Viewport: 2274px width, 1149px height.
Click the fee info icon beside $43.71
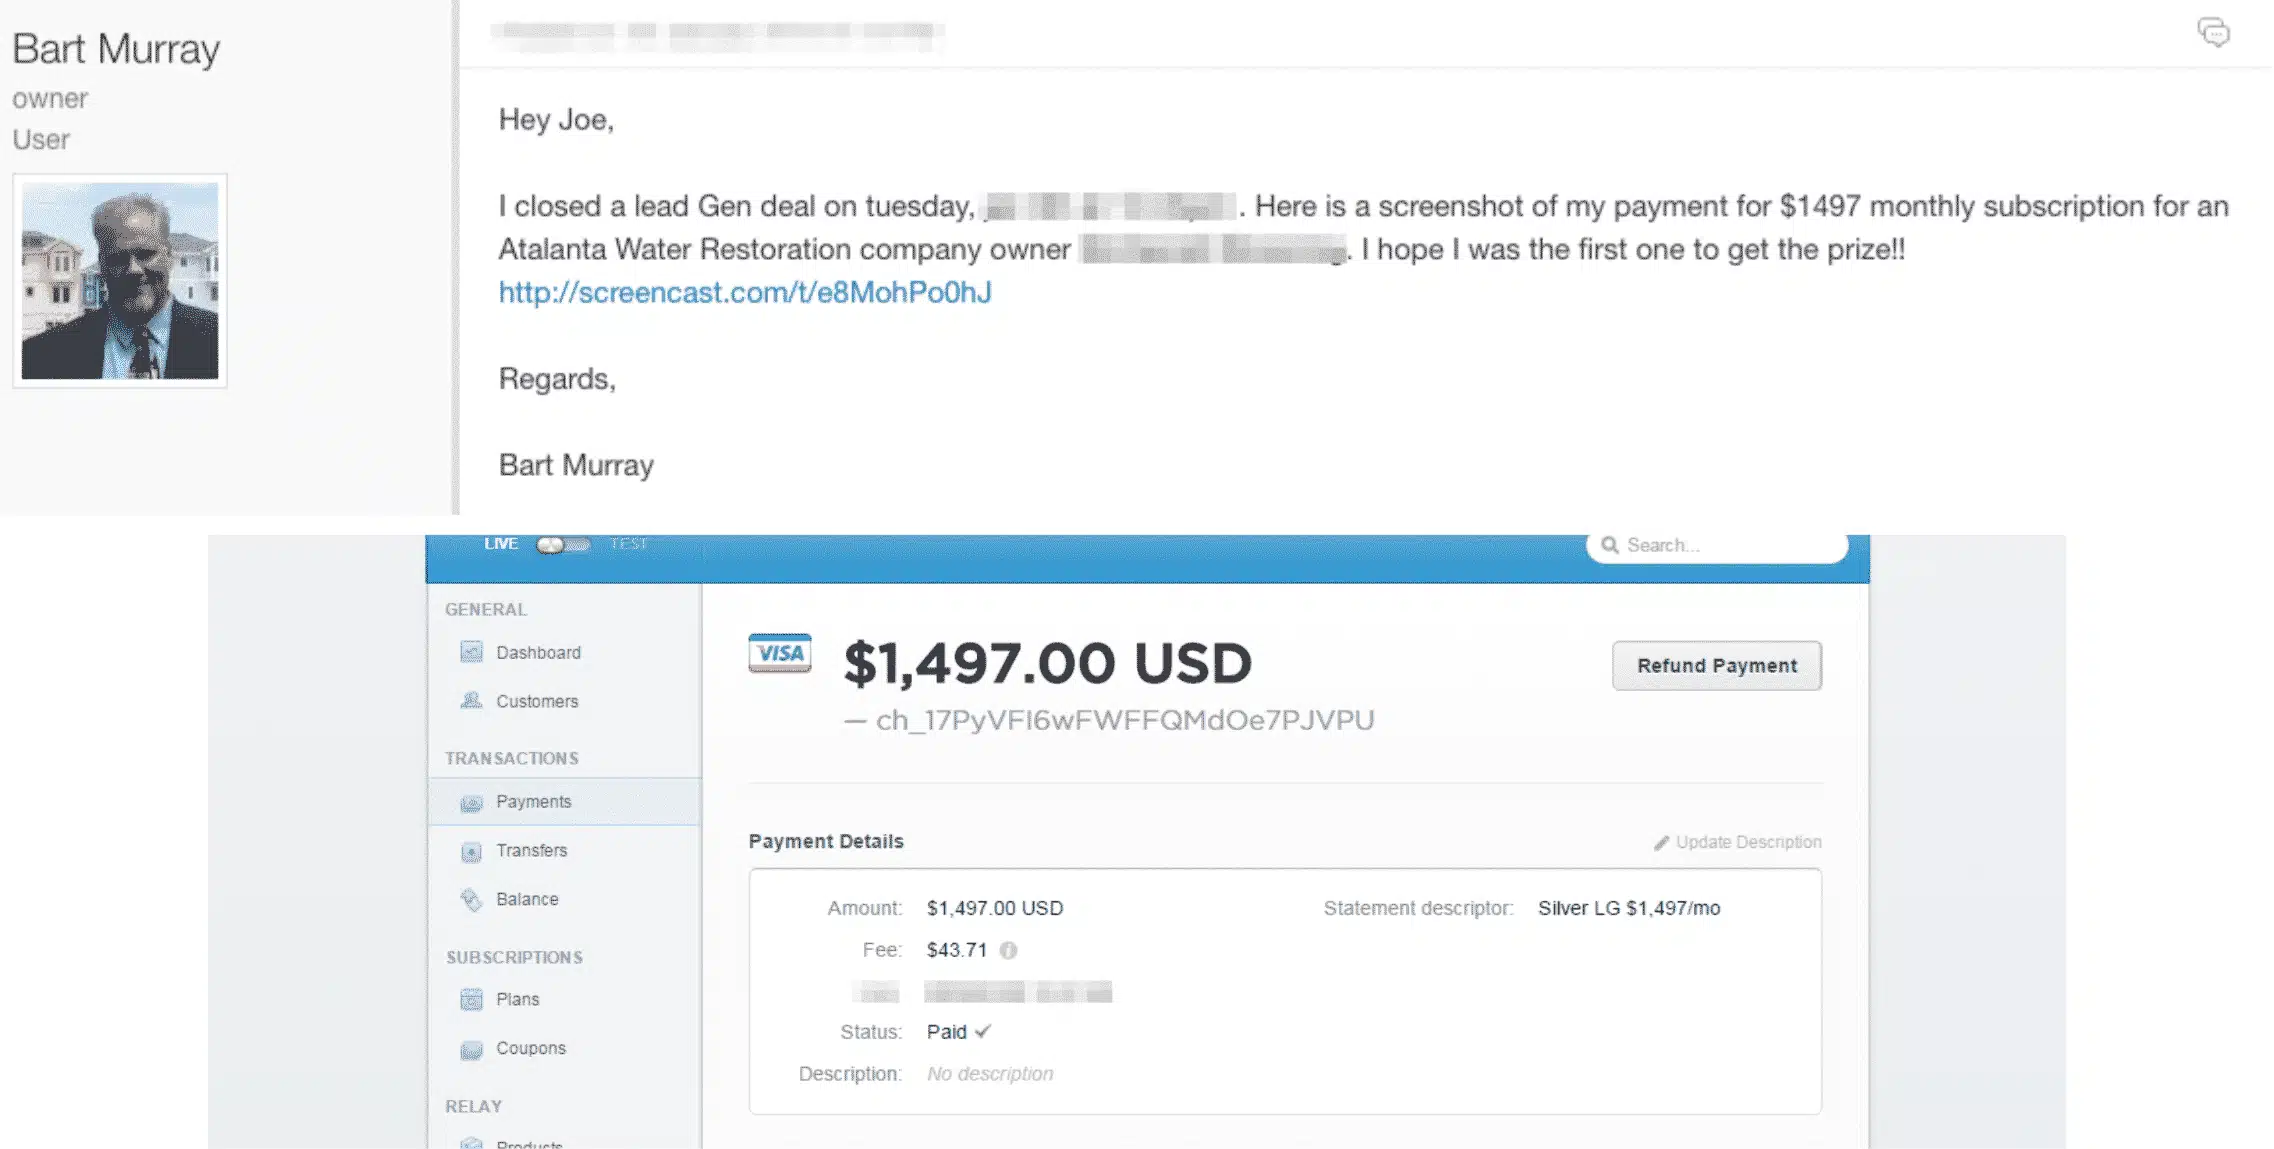pos(1008,950)
